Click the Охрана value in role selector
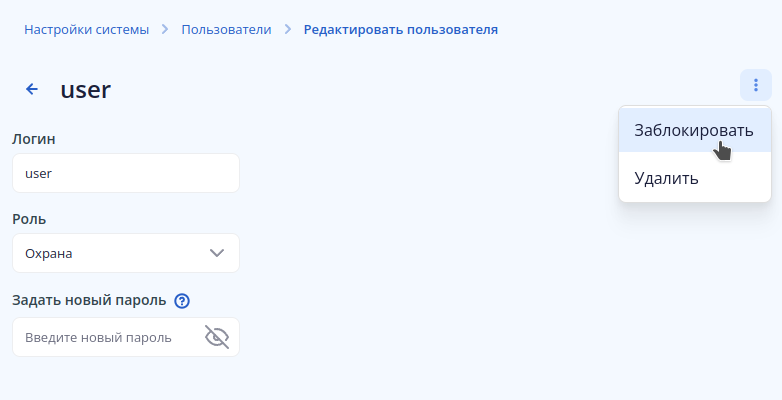 point(49,254)
